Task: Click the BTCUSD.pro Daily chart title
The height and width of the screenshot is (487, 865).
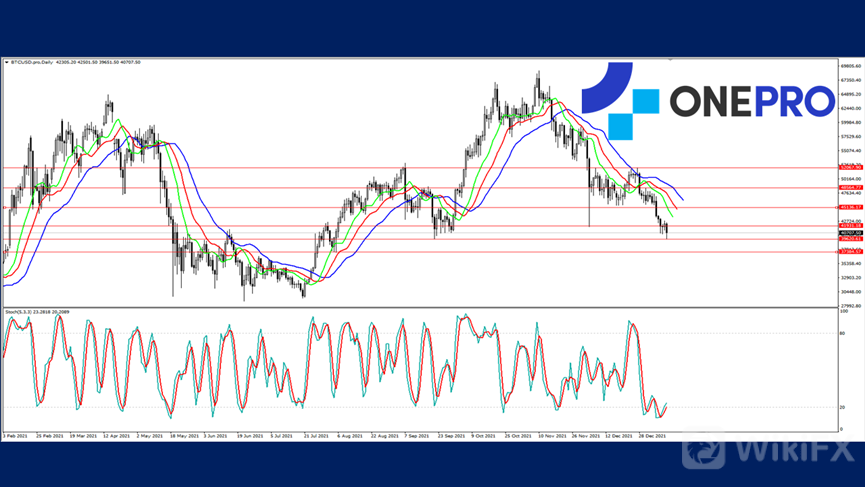Action: click(x=32, y=62)
